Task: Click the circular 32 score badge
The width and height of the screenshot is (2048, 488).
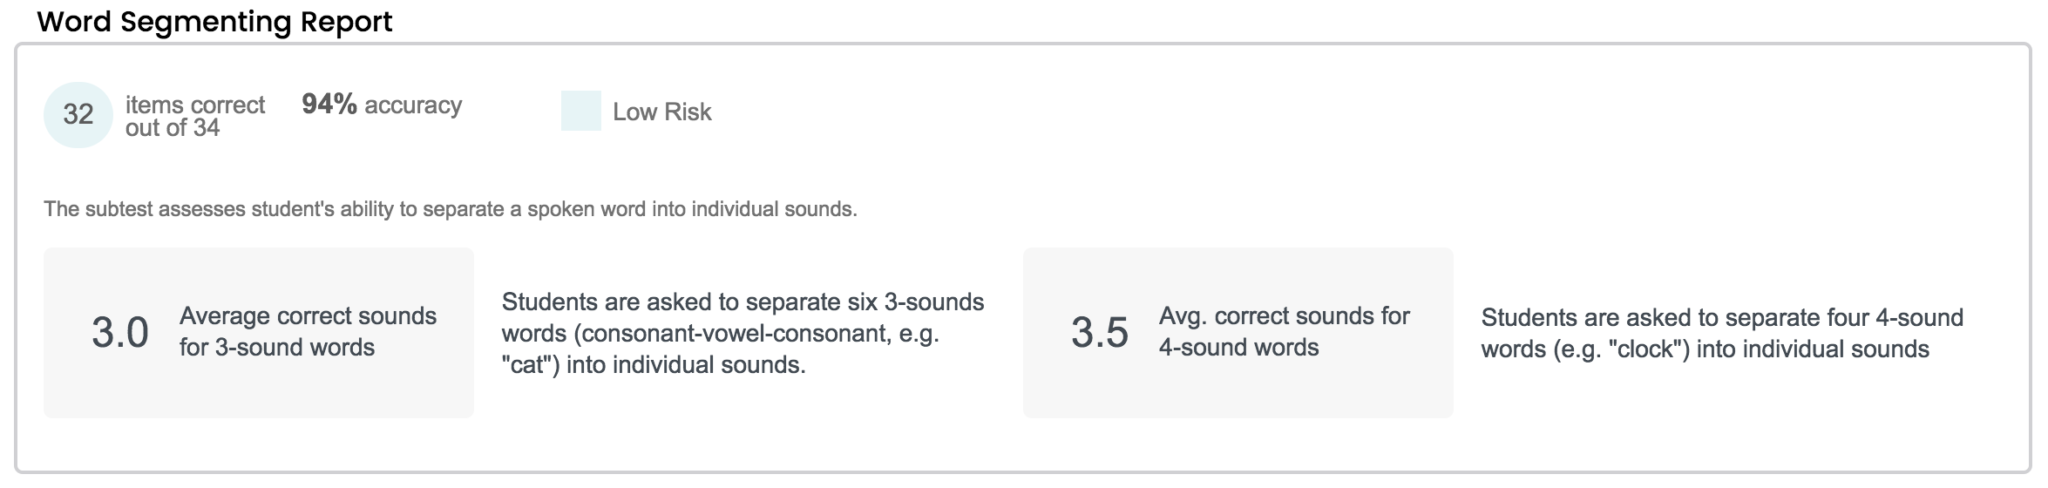Action: point(78,115)
